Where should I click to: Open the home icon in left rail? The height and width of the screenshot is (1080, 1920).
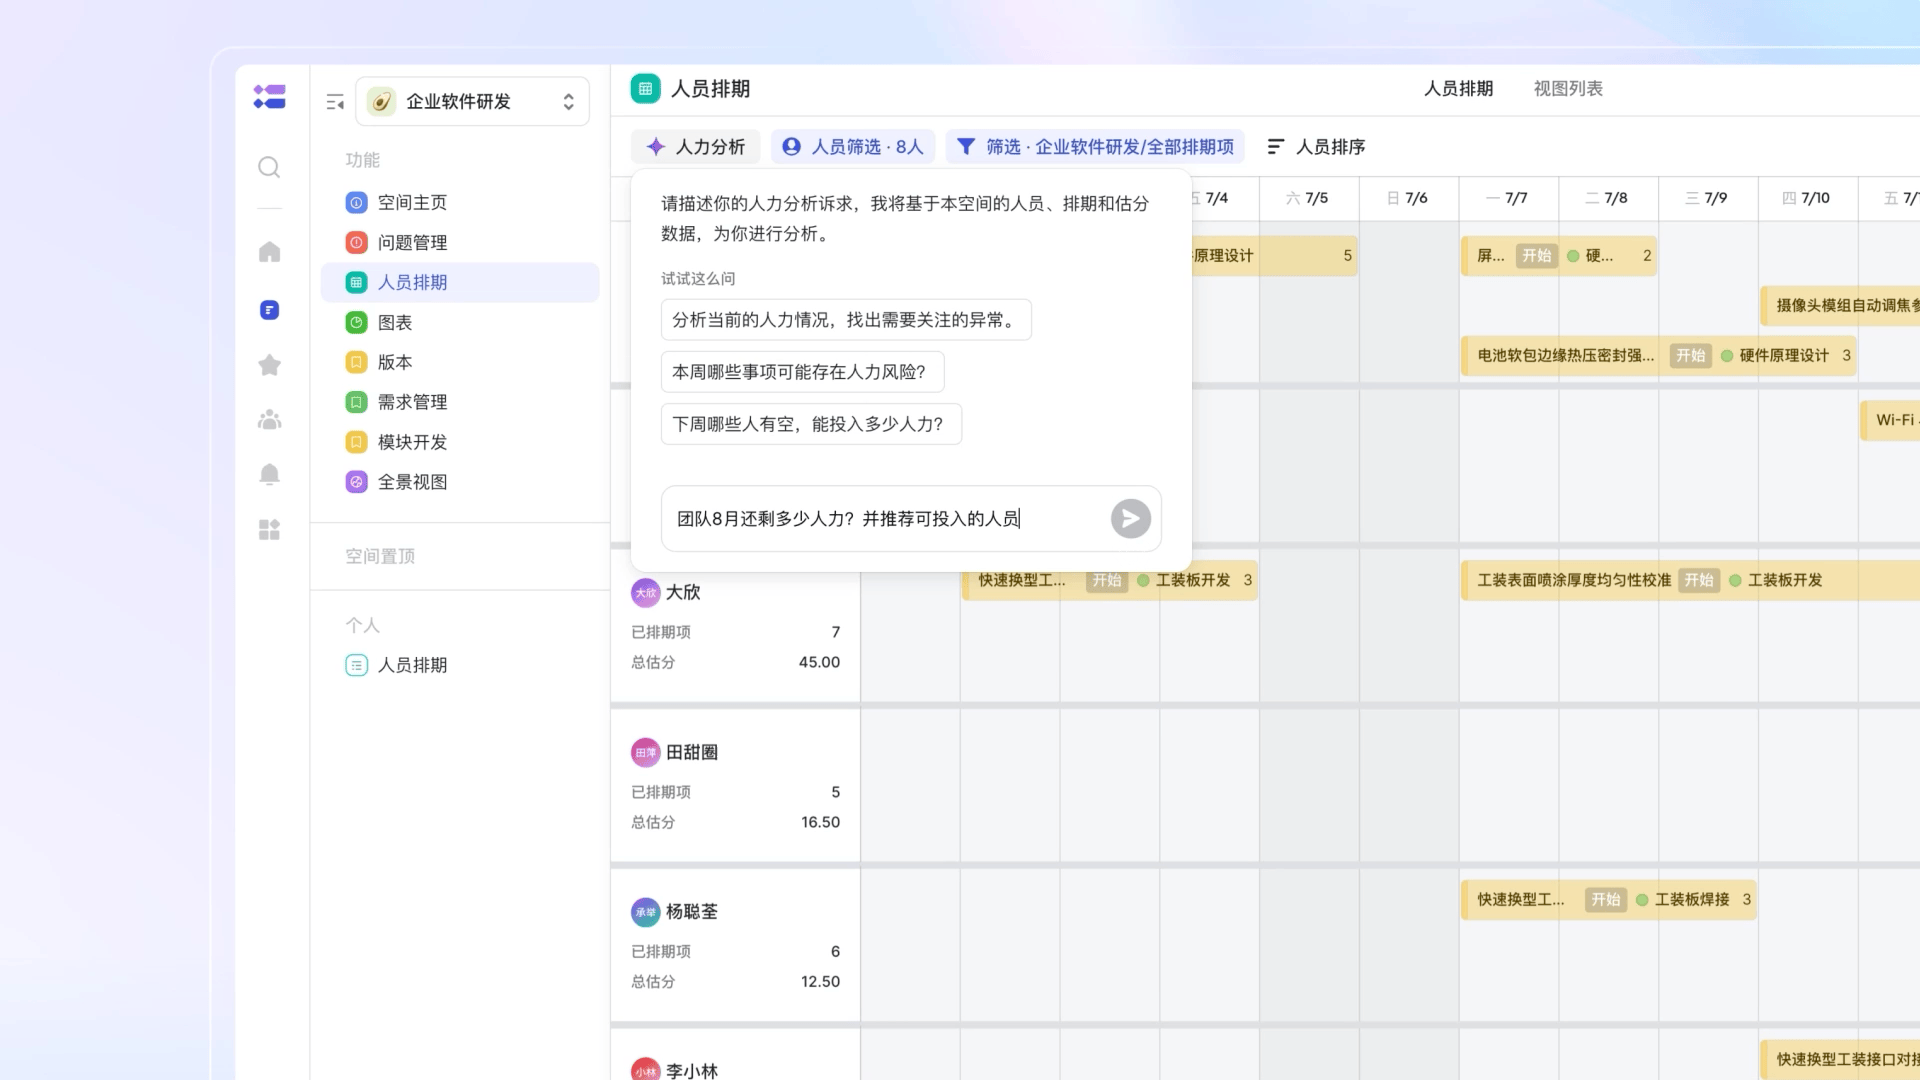(x=269, y=252)
